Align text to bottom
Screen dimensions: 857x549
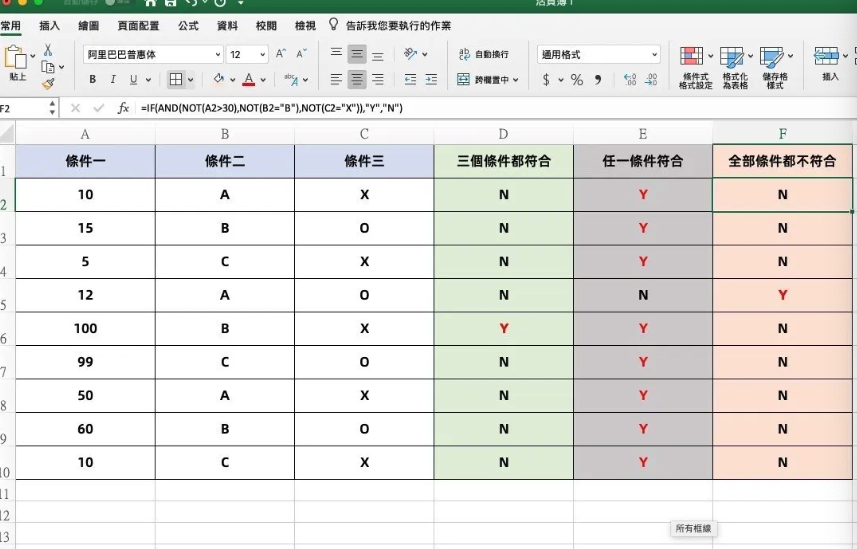pos(378,55)
